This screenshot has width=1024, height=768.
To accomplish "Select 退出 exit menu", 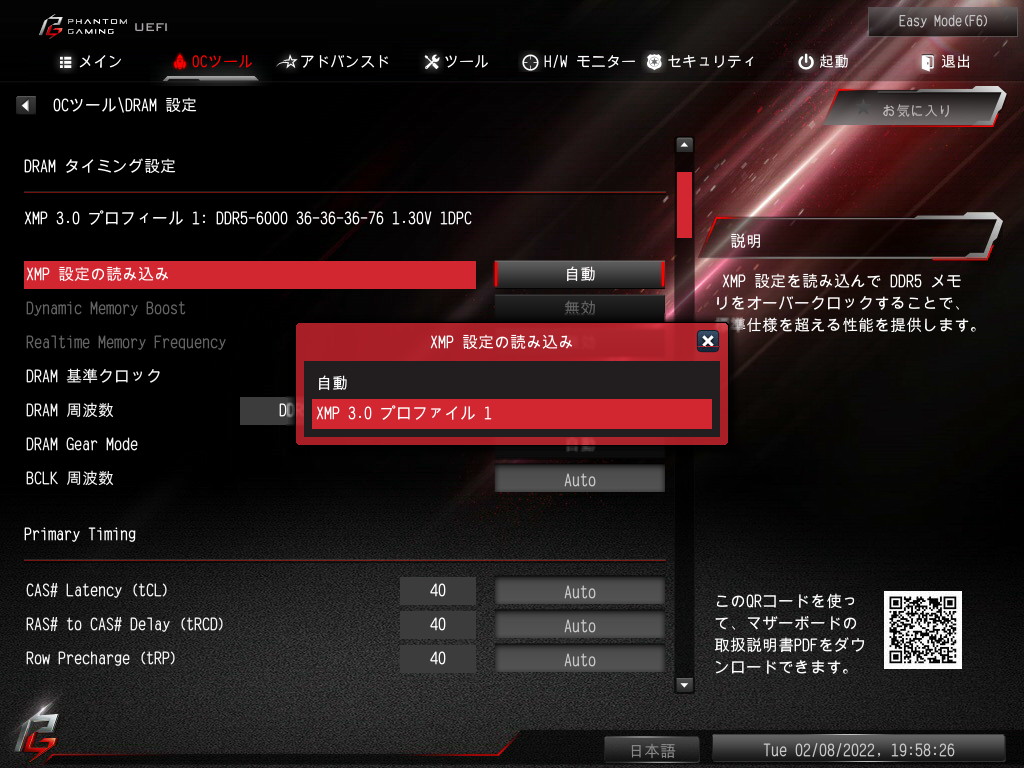I will point(946,61).
